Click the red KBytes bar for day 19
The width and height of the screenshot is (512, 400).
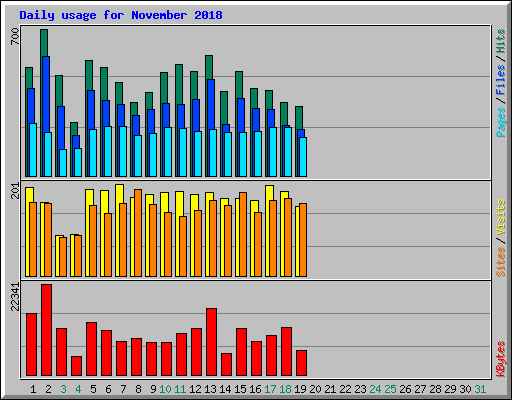(x=302, y=363)
